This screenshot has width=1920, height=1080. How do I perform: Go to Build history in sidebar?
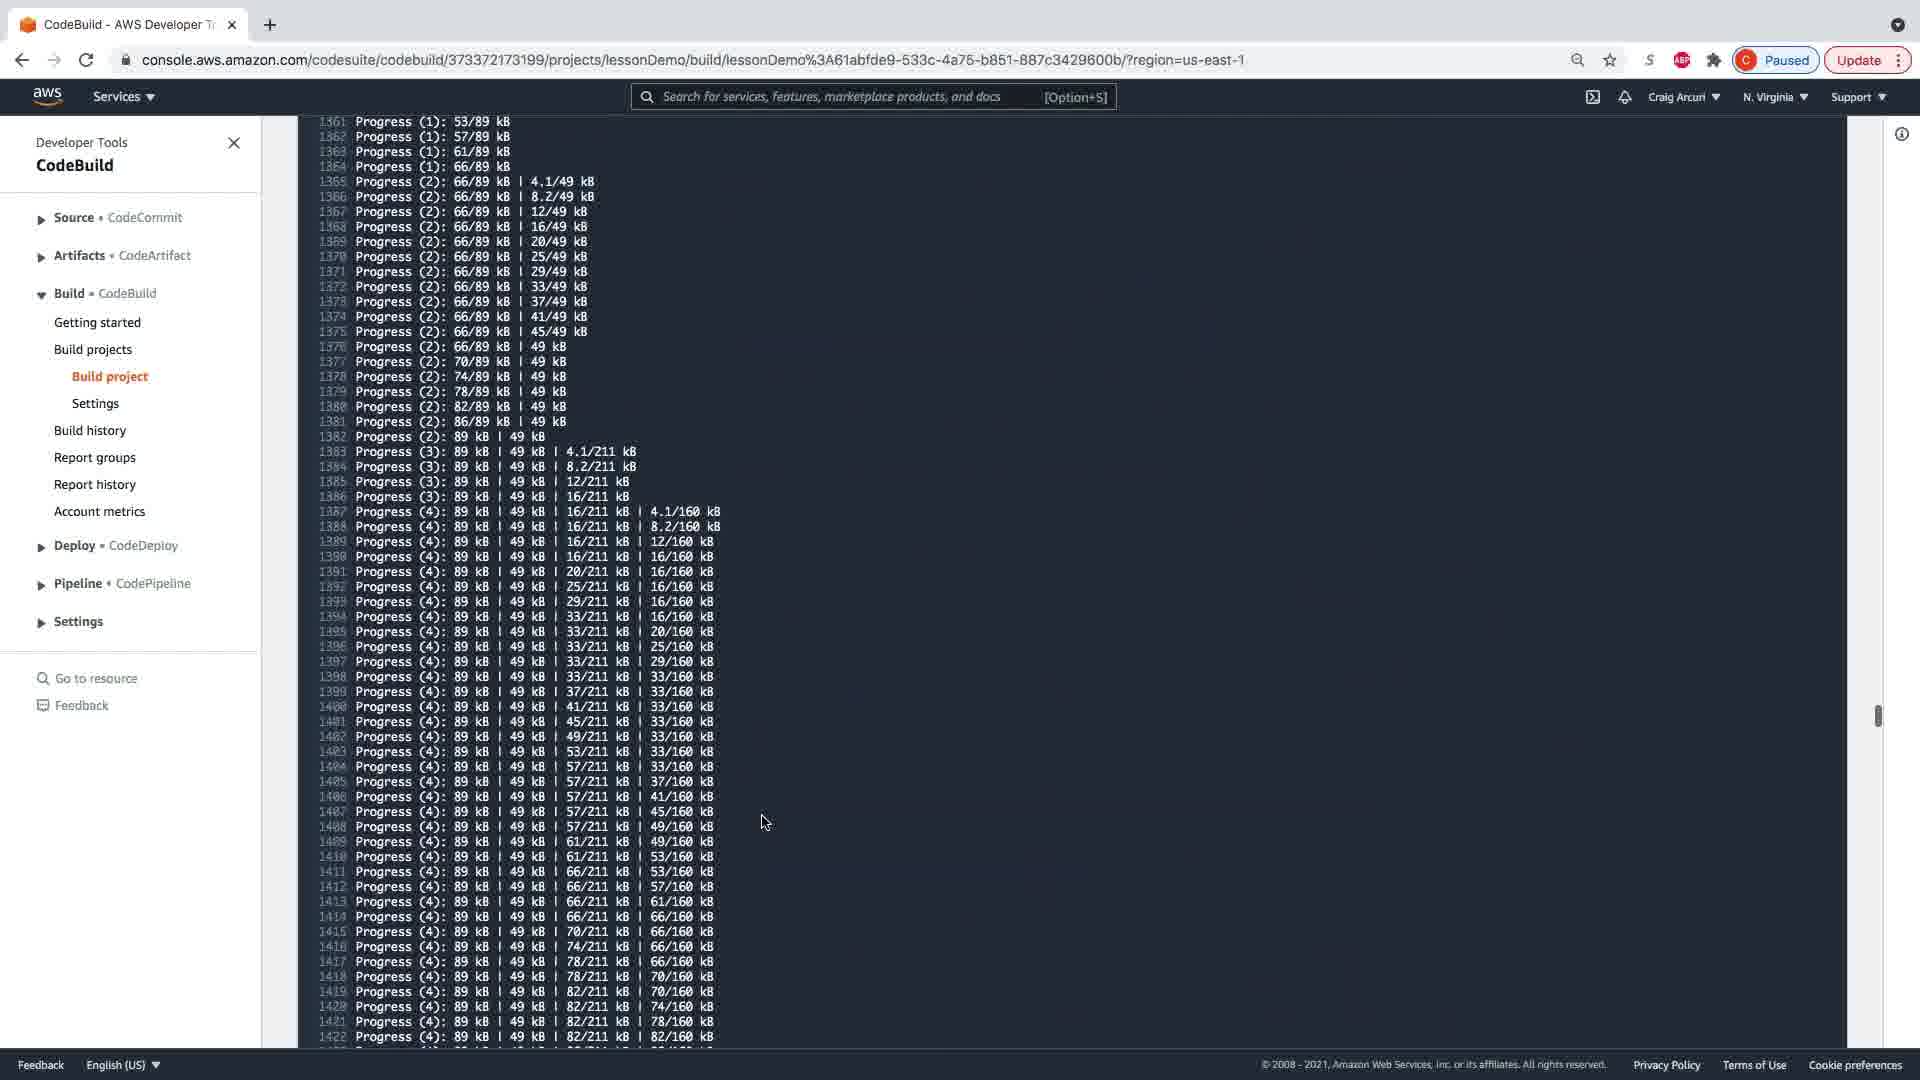click(90, 430)
